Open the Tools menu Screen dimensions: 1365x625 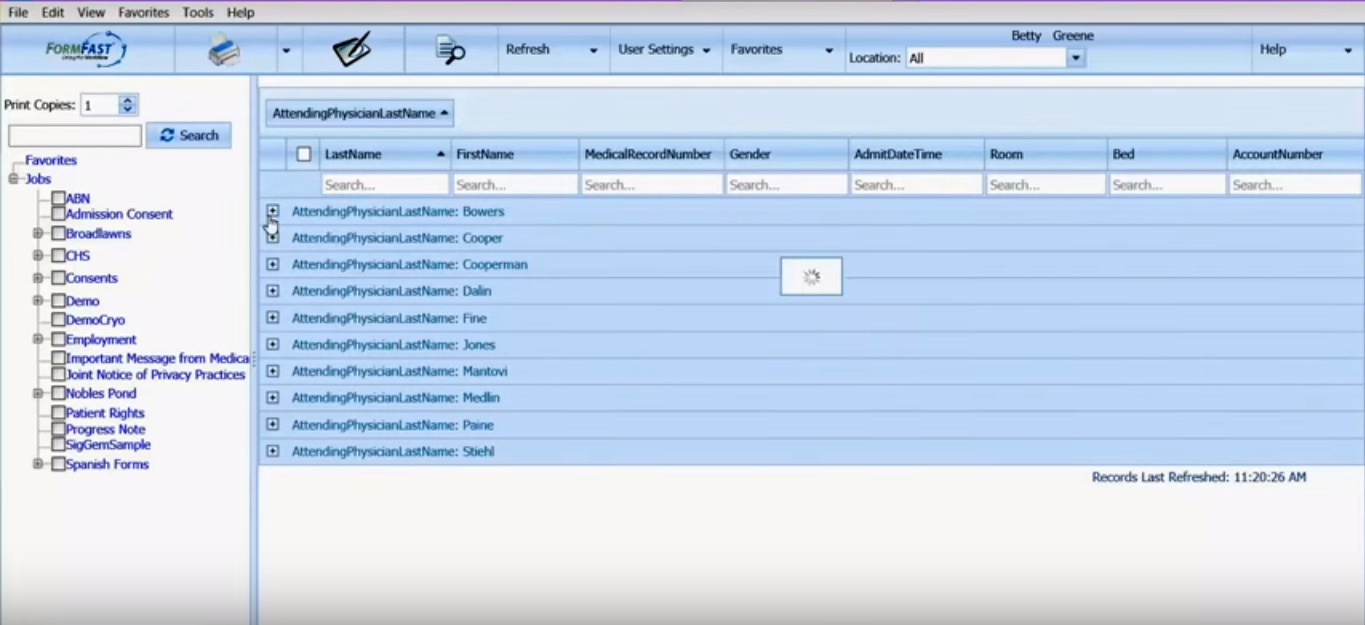pyautogui.click(x=198, y=13)
